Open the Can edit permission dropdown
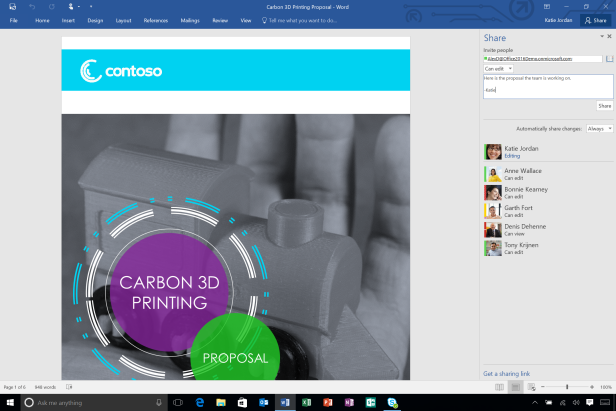This screenshot has height=411, width=616. click(x=498, y=69)
